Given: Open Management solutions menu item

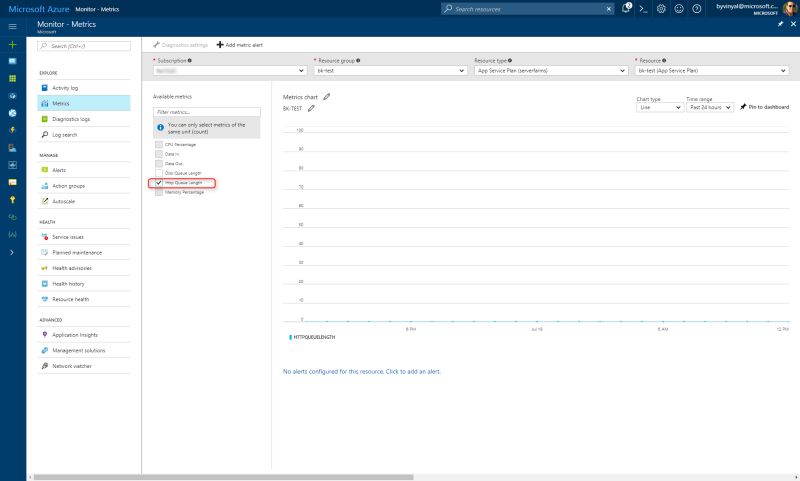Looking at the screenshot, I should (84, 350).
